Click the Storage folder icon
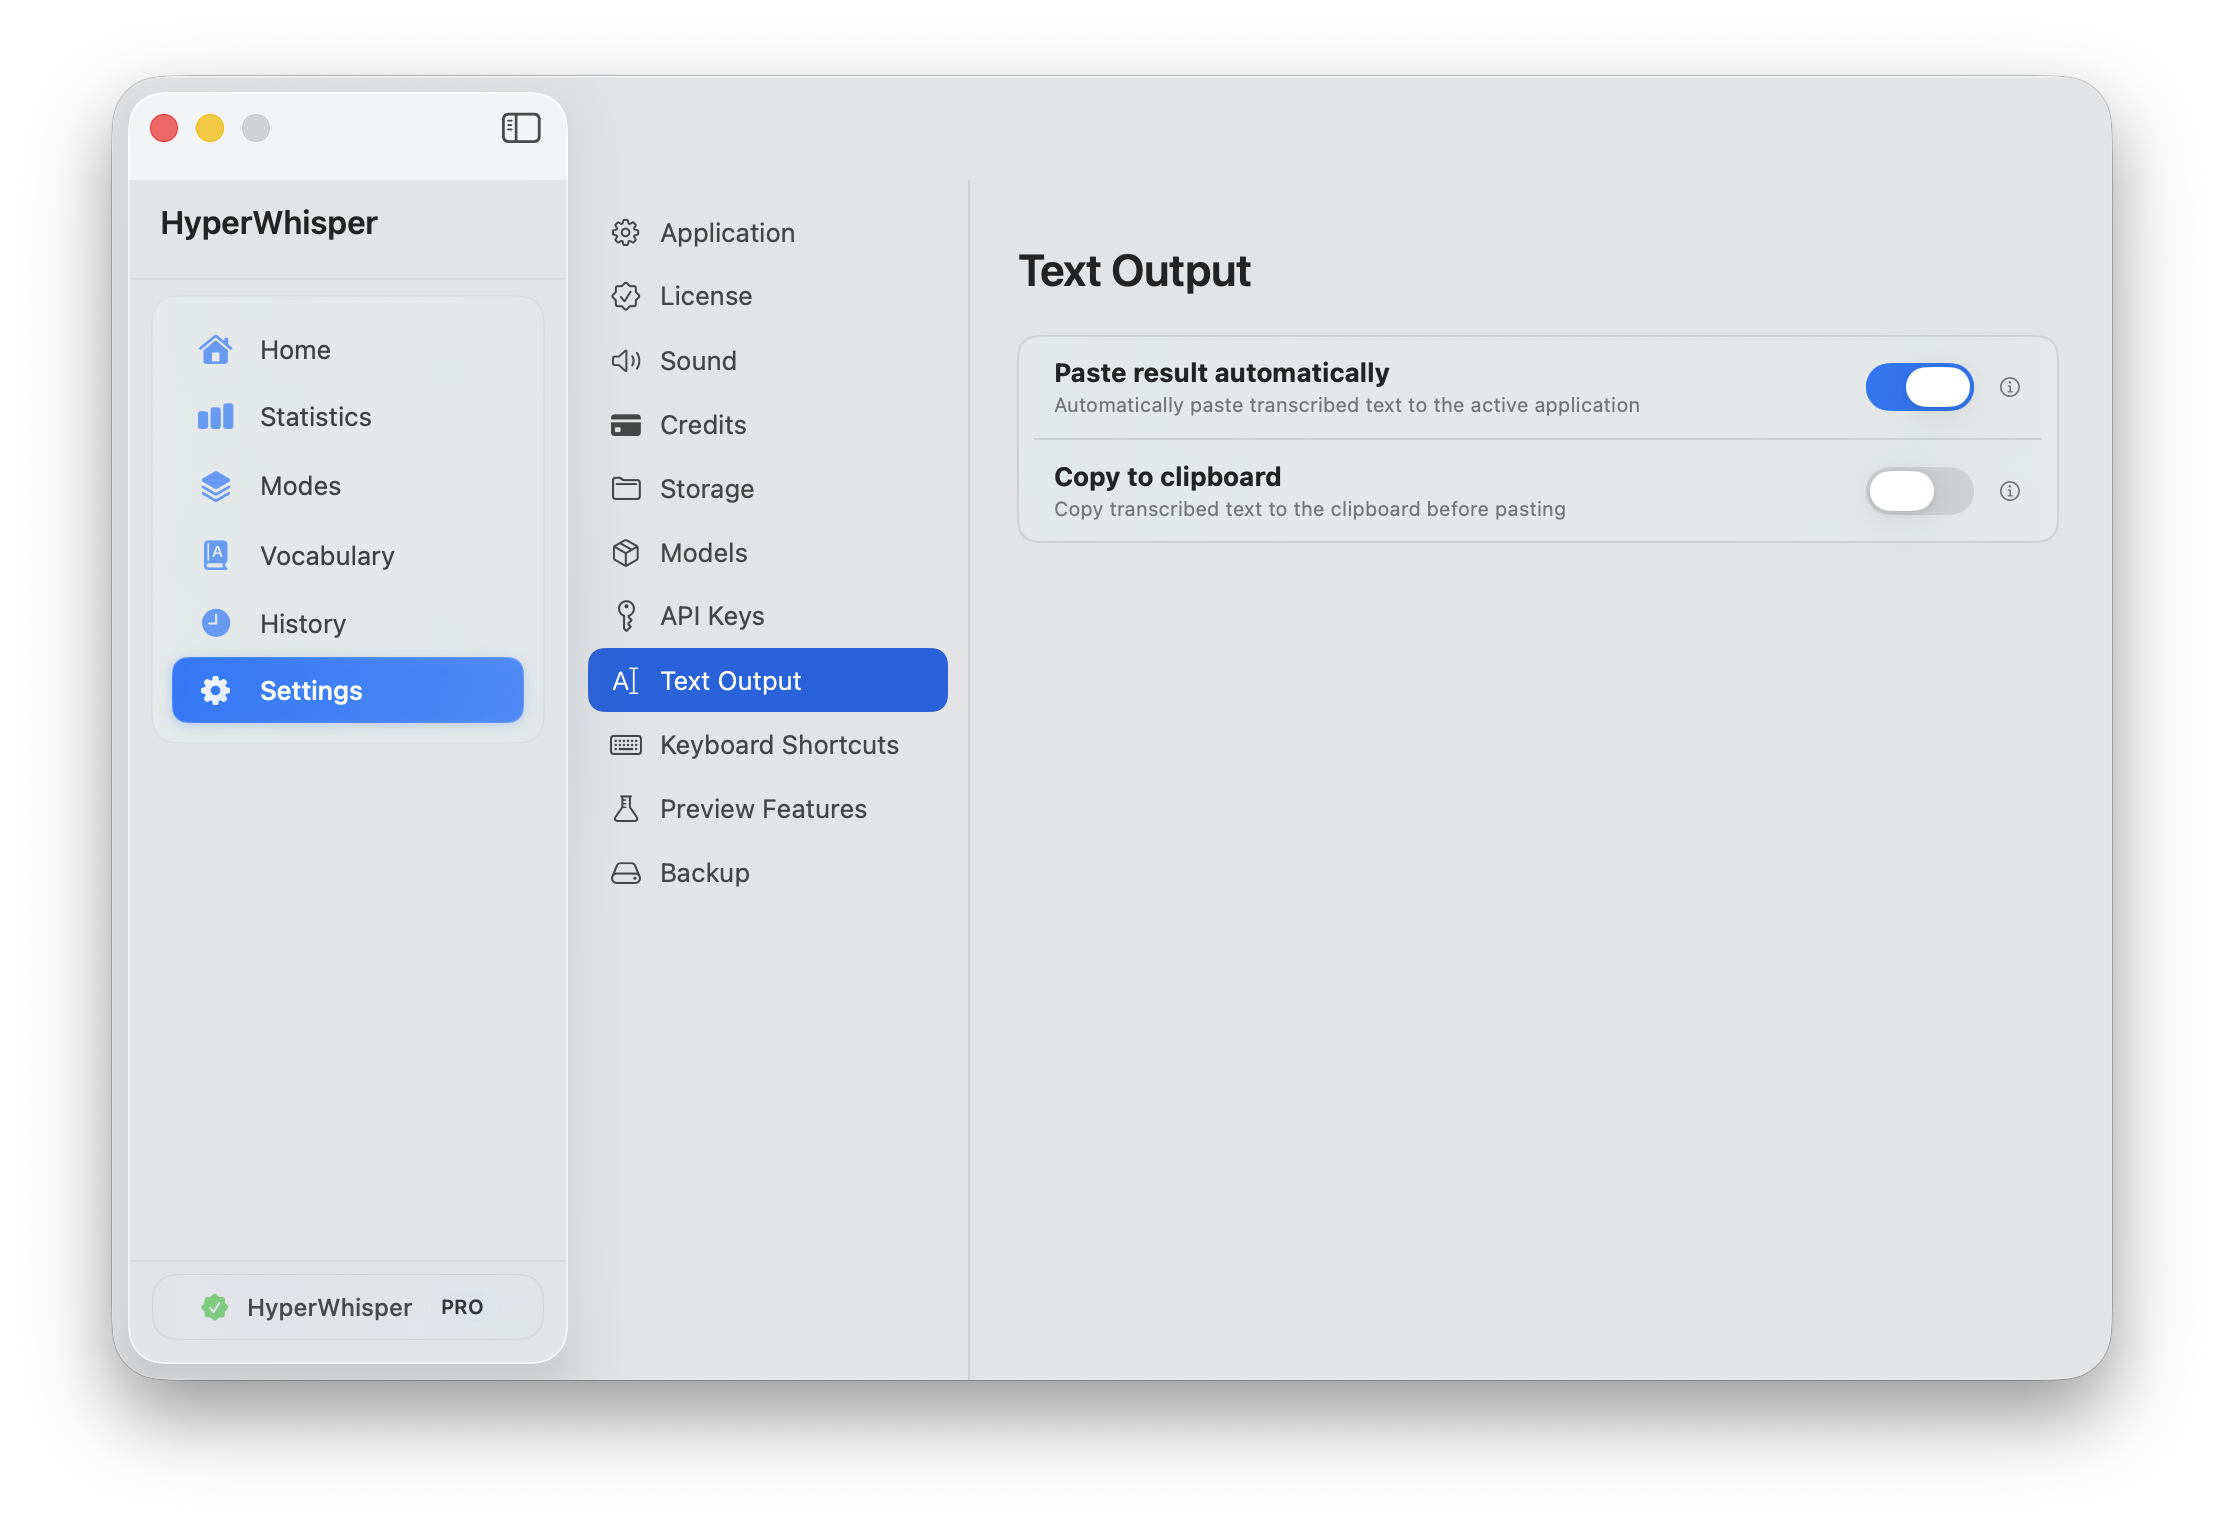 pyautogui.click(x=626, y=488)
